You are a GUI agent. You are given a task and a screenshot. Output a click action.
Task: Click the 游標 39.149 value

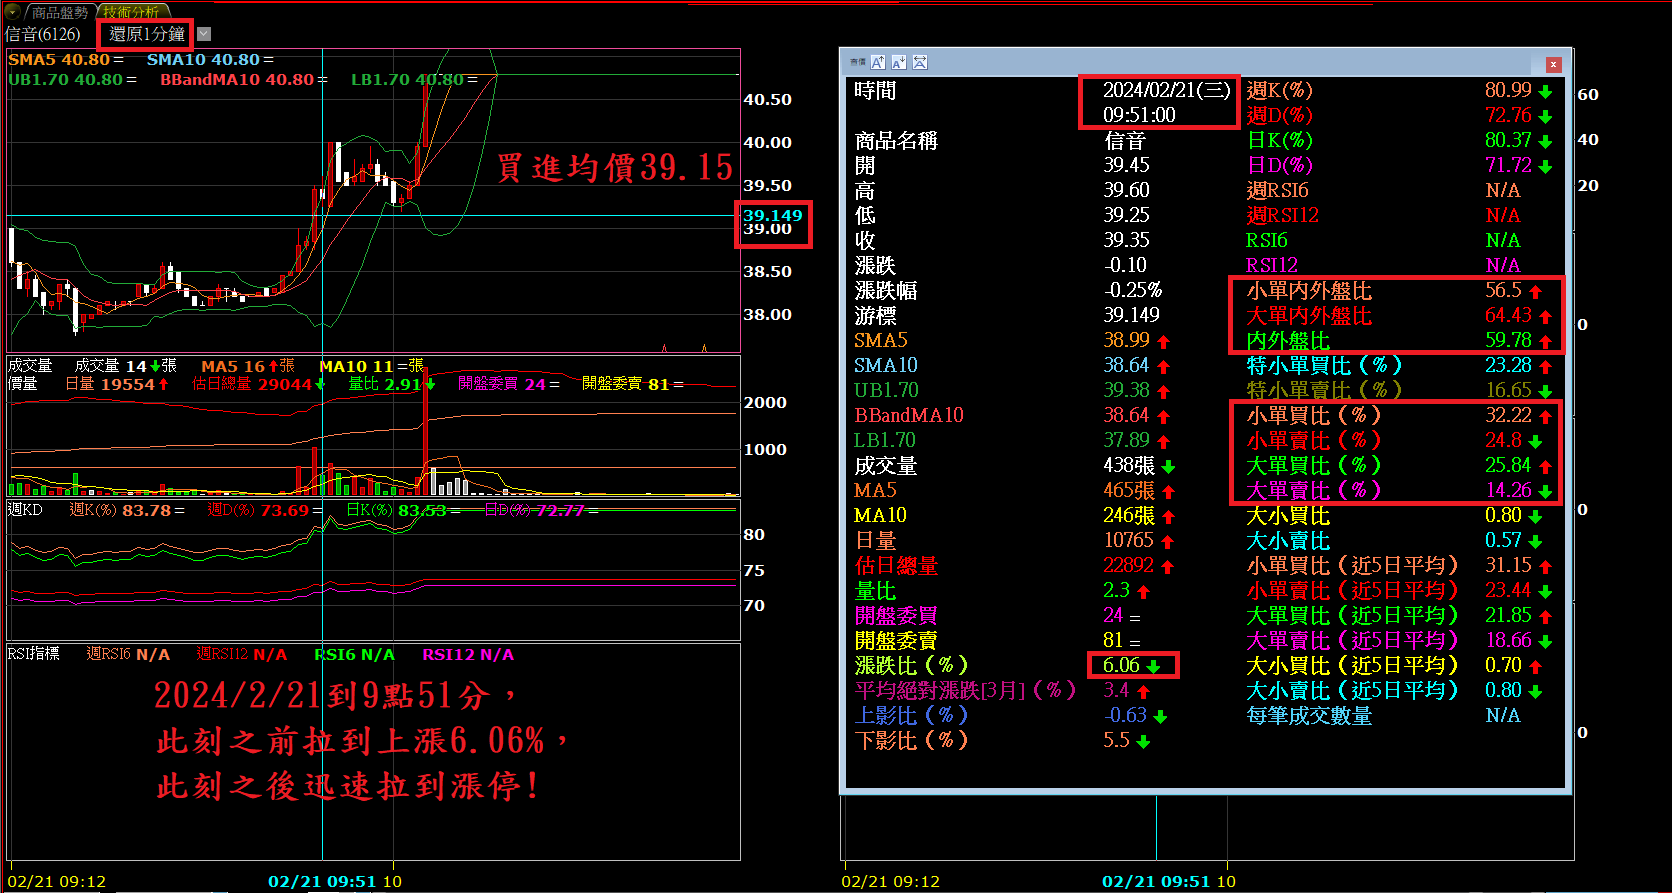pos(1131,315)
